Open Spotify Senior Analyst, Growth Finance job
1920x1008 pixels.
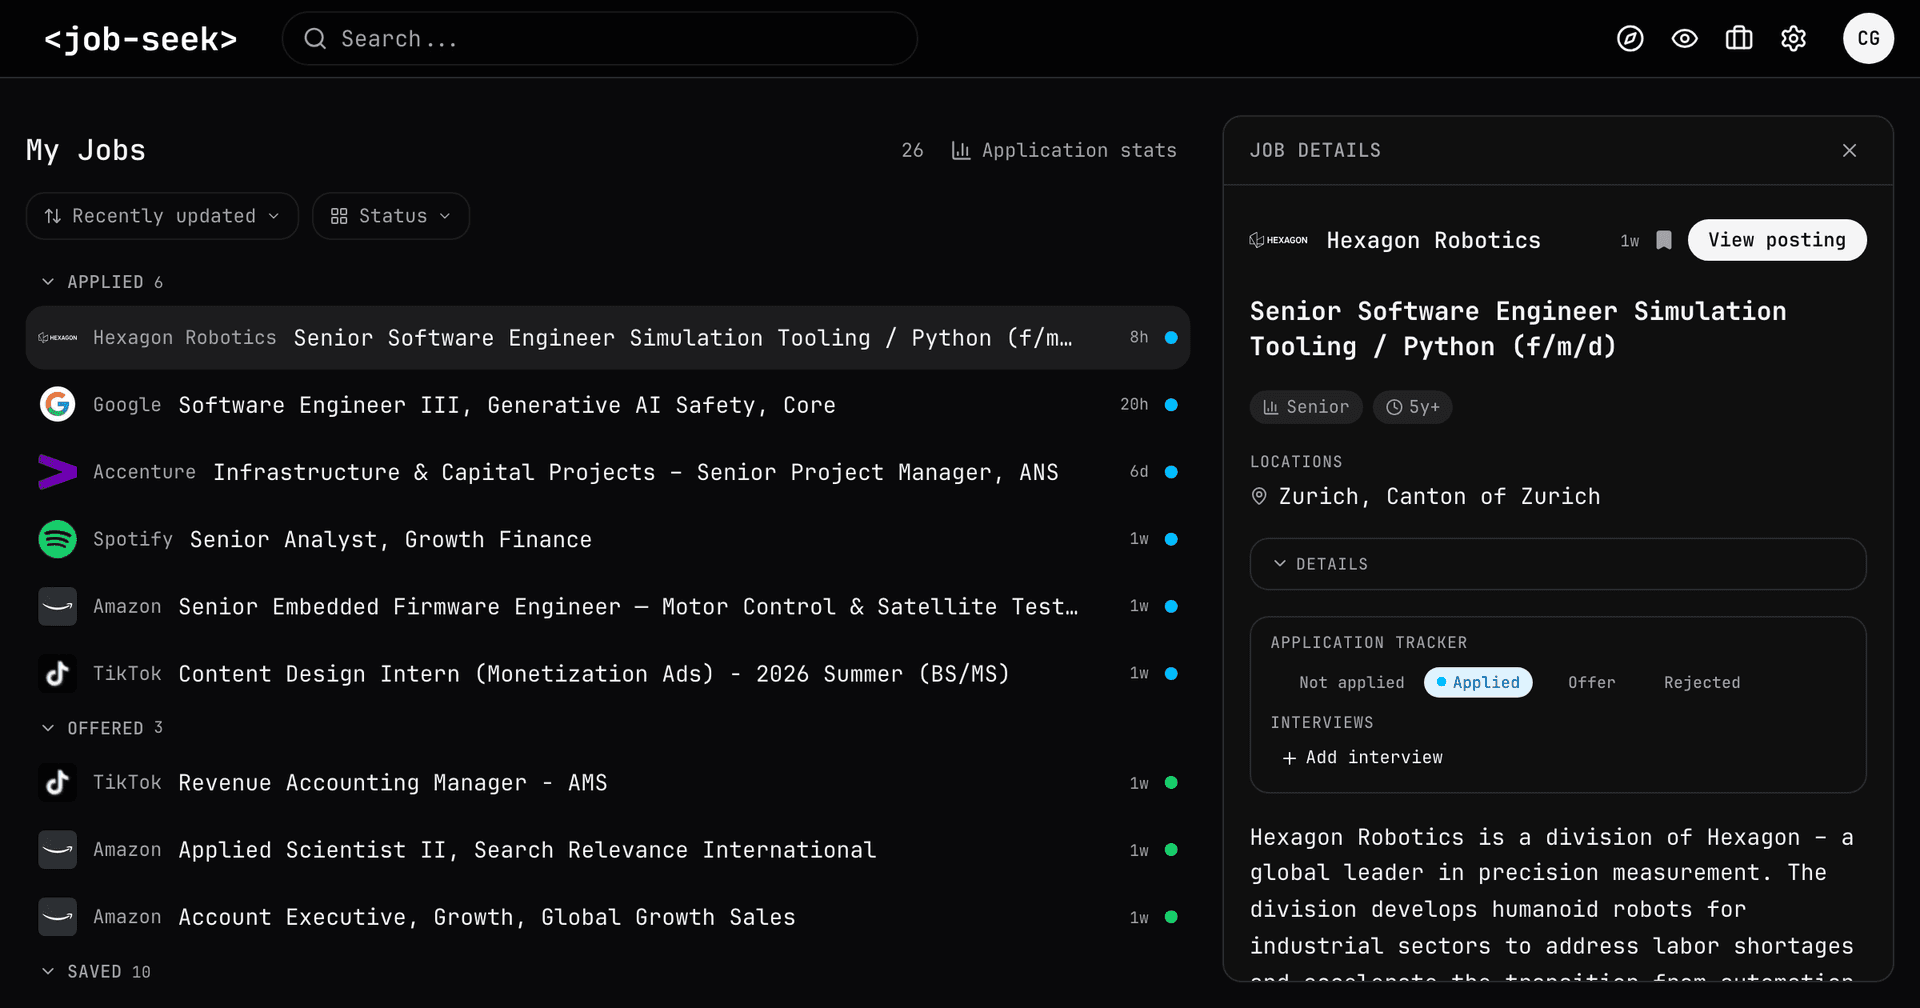608,539
